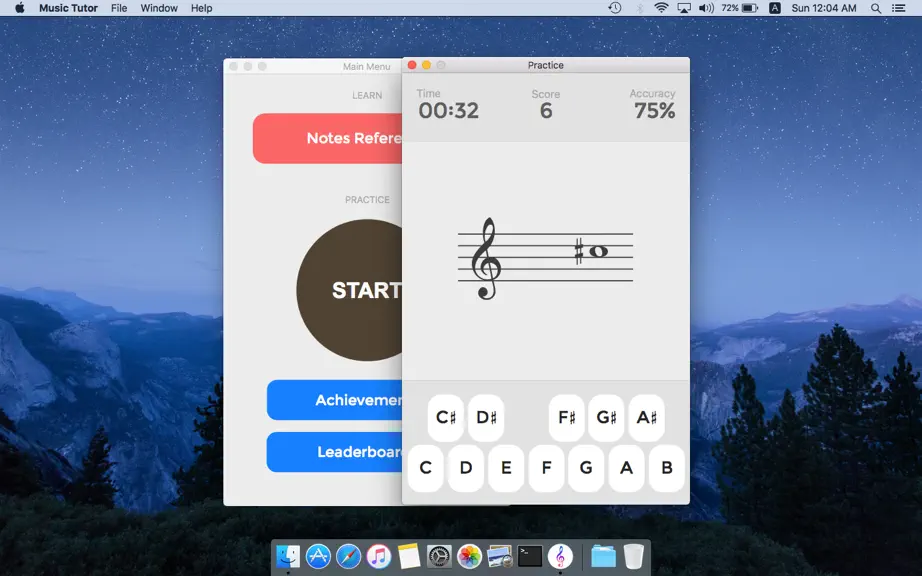This screenshot has width=922, height=576.
Task: Open the Wi-Fi status menu
Action: (x=661, y=8)
